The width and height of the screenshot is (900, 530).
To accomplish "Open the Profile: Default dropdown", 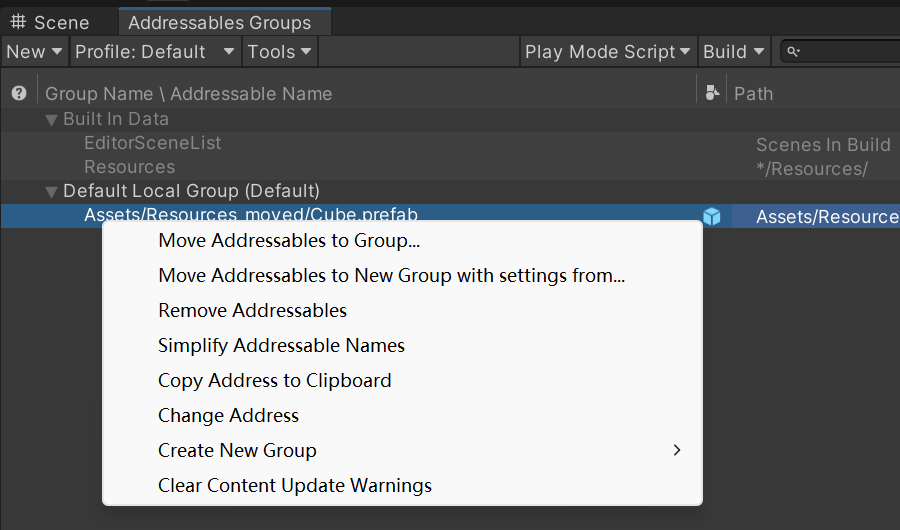I will click(155, 52).
